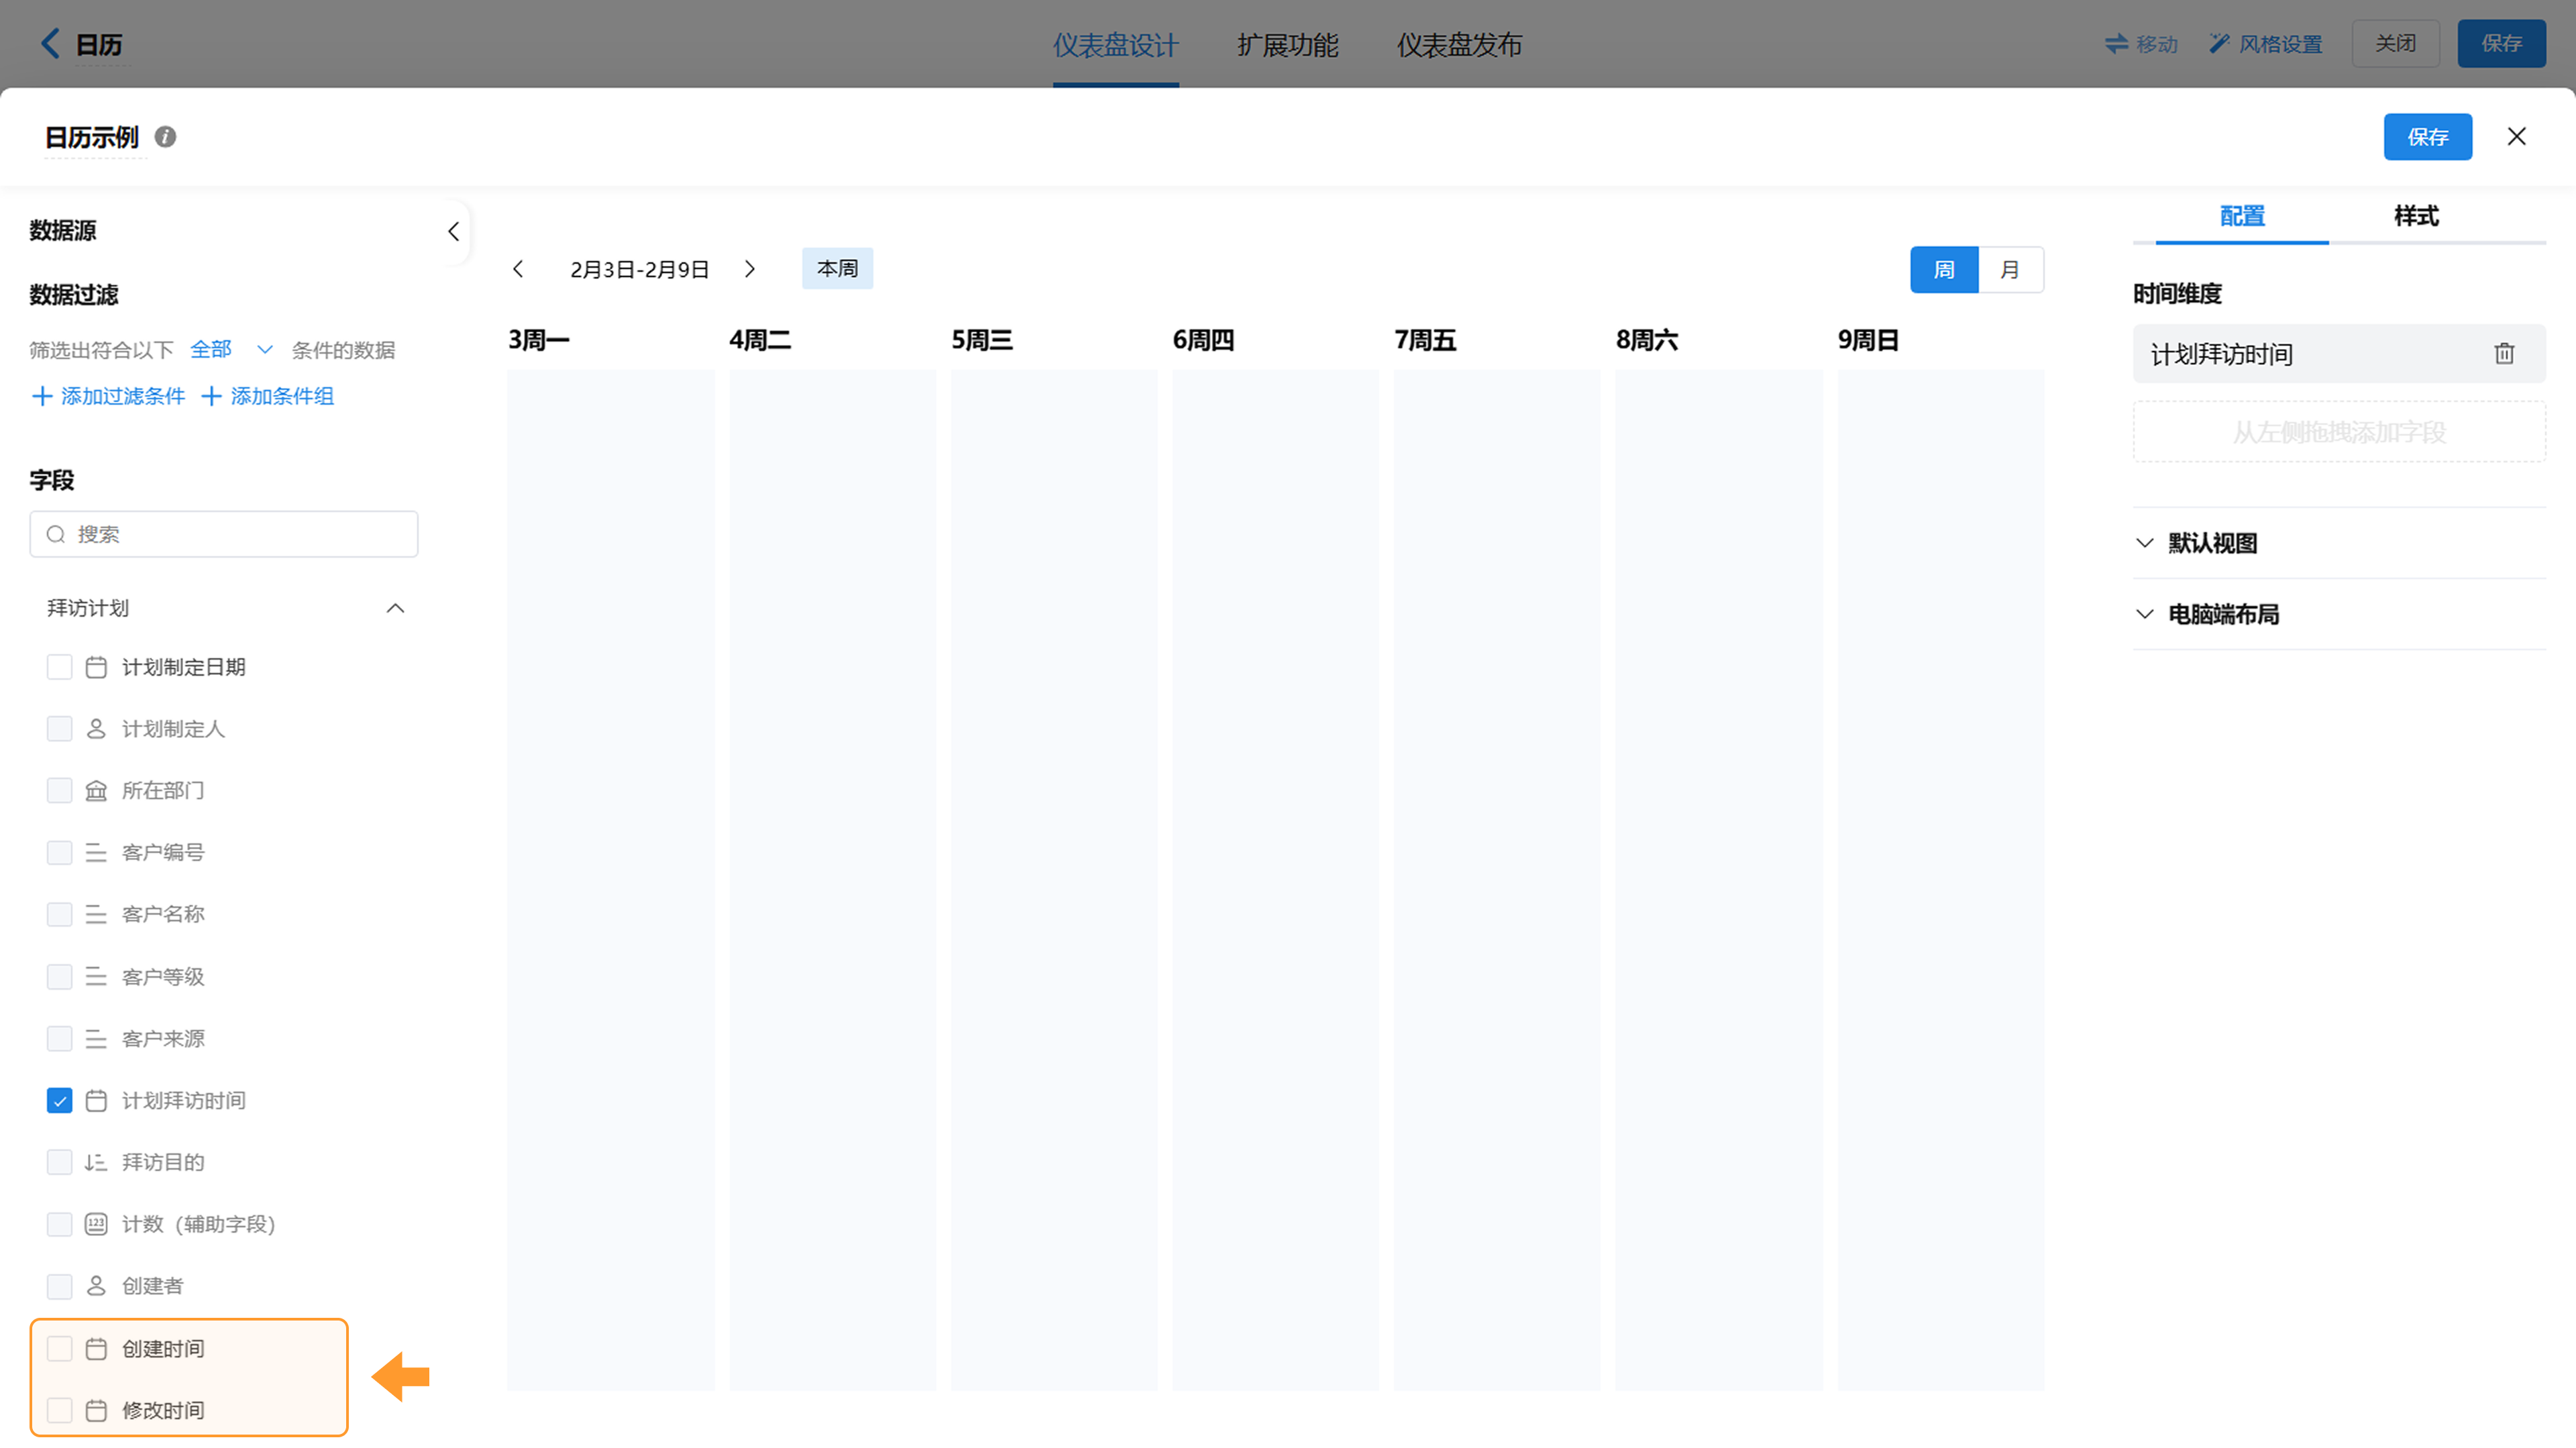This screenshot has height=1448, width=2576.
Task: Click the 本周 button
Action: (838, 269)
